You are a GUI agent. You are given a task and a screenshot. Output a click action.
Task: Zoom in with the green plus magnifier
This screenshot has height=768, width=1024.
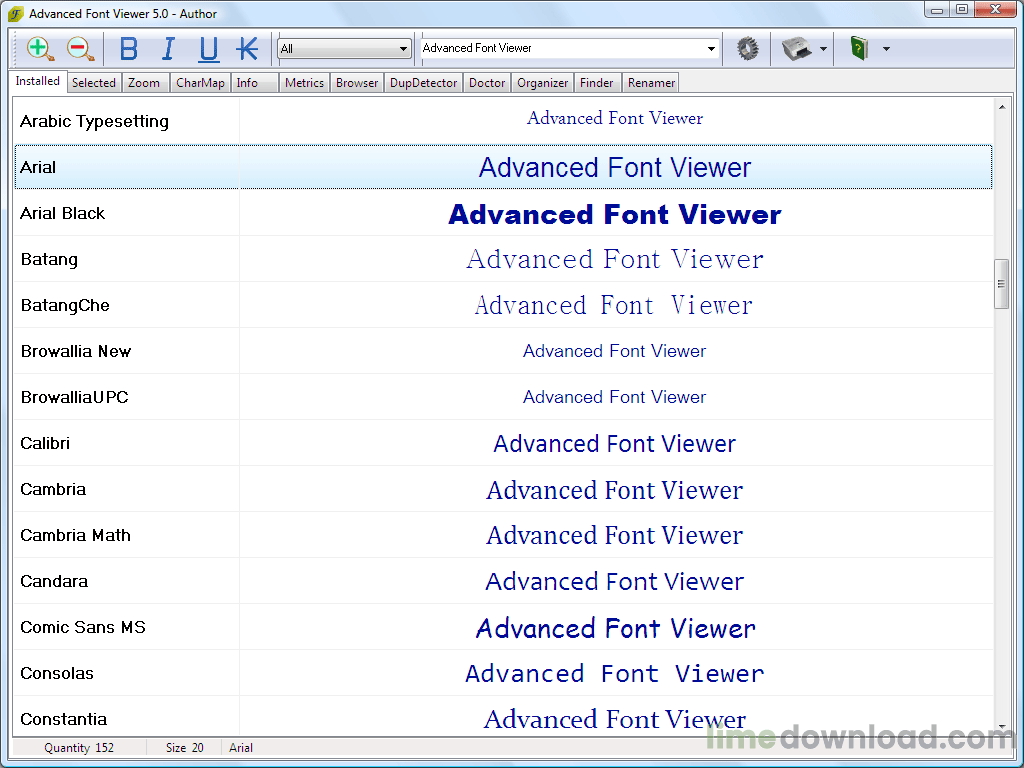[40, 49]
